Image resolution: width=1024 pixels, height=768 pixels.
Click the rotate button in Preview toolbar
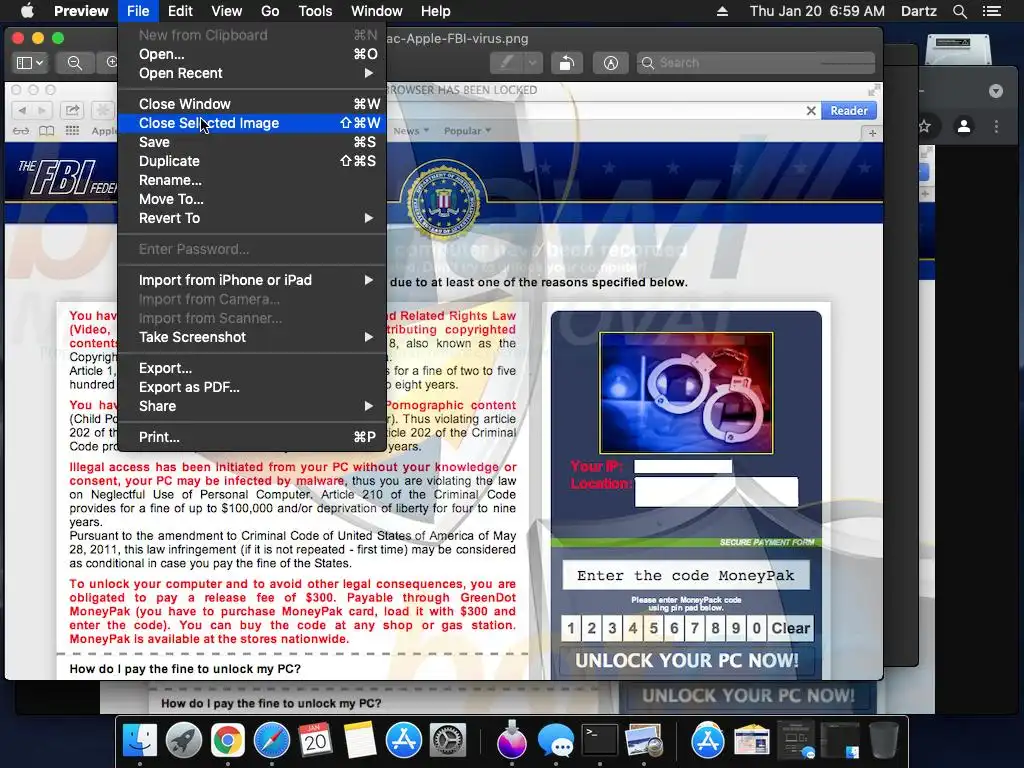click(x=566, y=63)
